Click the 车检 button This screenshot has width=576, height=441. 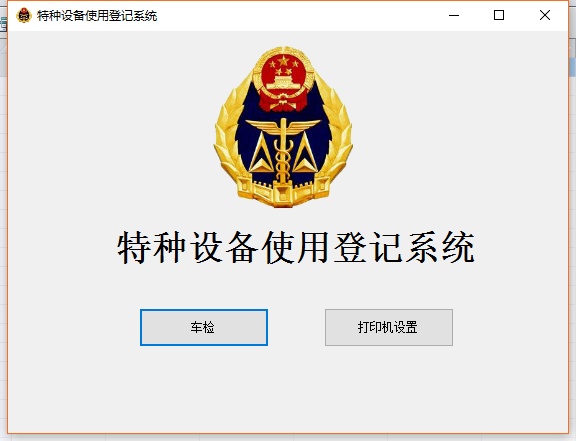click(204, 327)
